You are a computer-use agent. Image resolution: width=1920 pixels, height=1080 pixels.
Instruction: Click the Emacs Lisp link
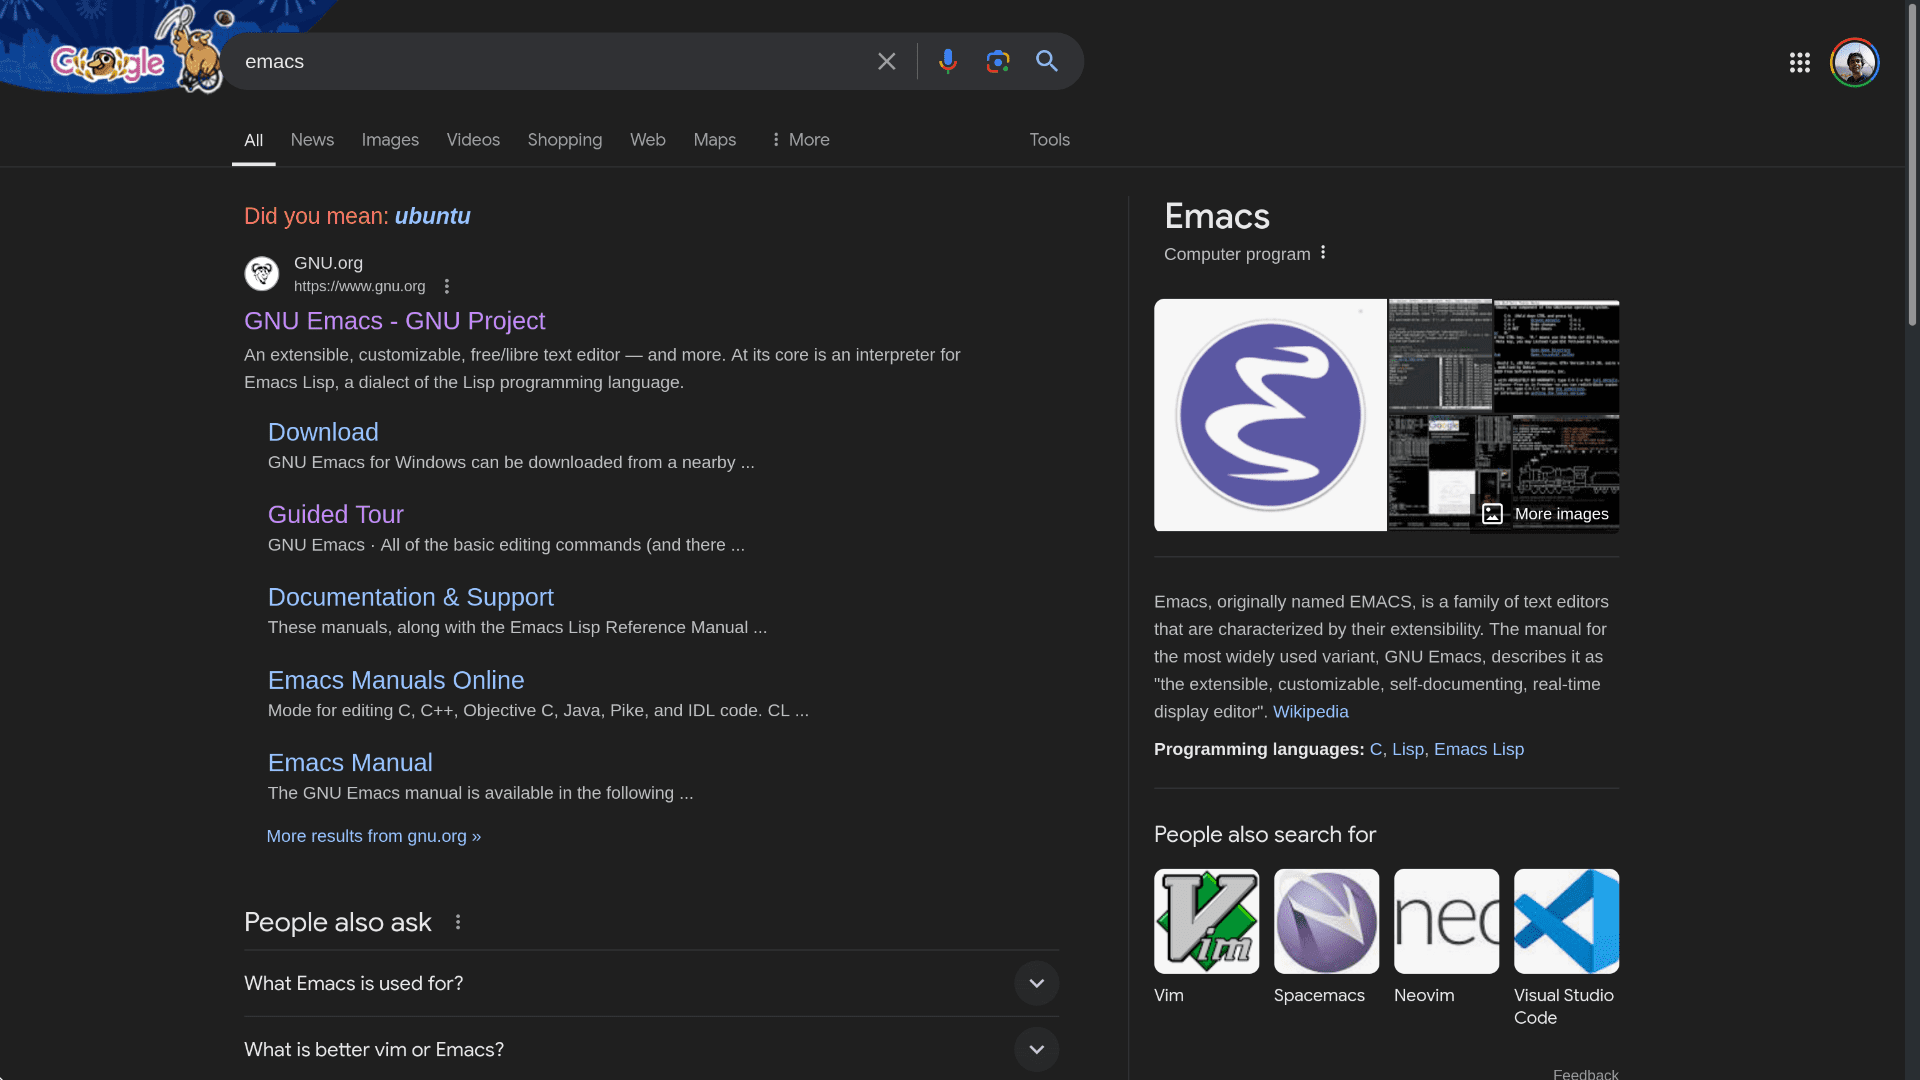(1479, 750)
